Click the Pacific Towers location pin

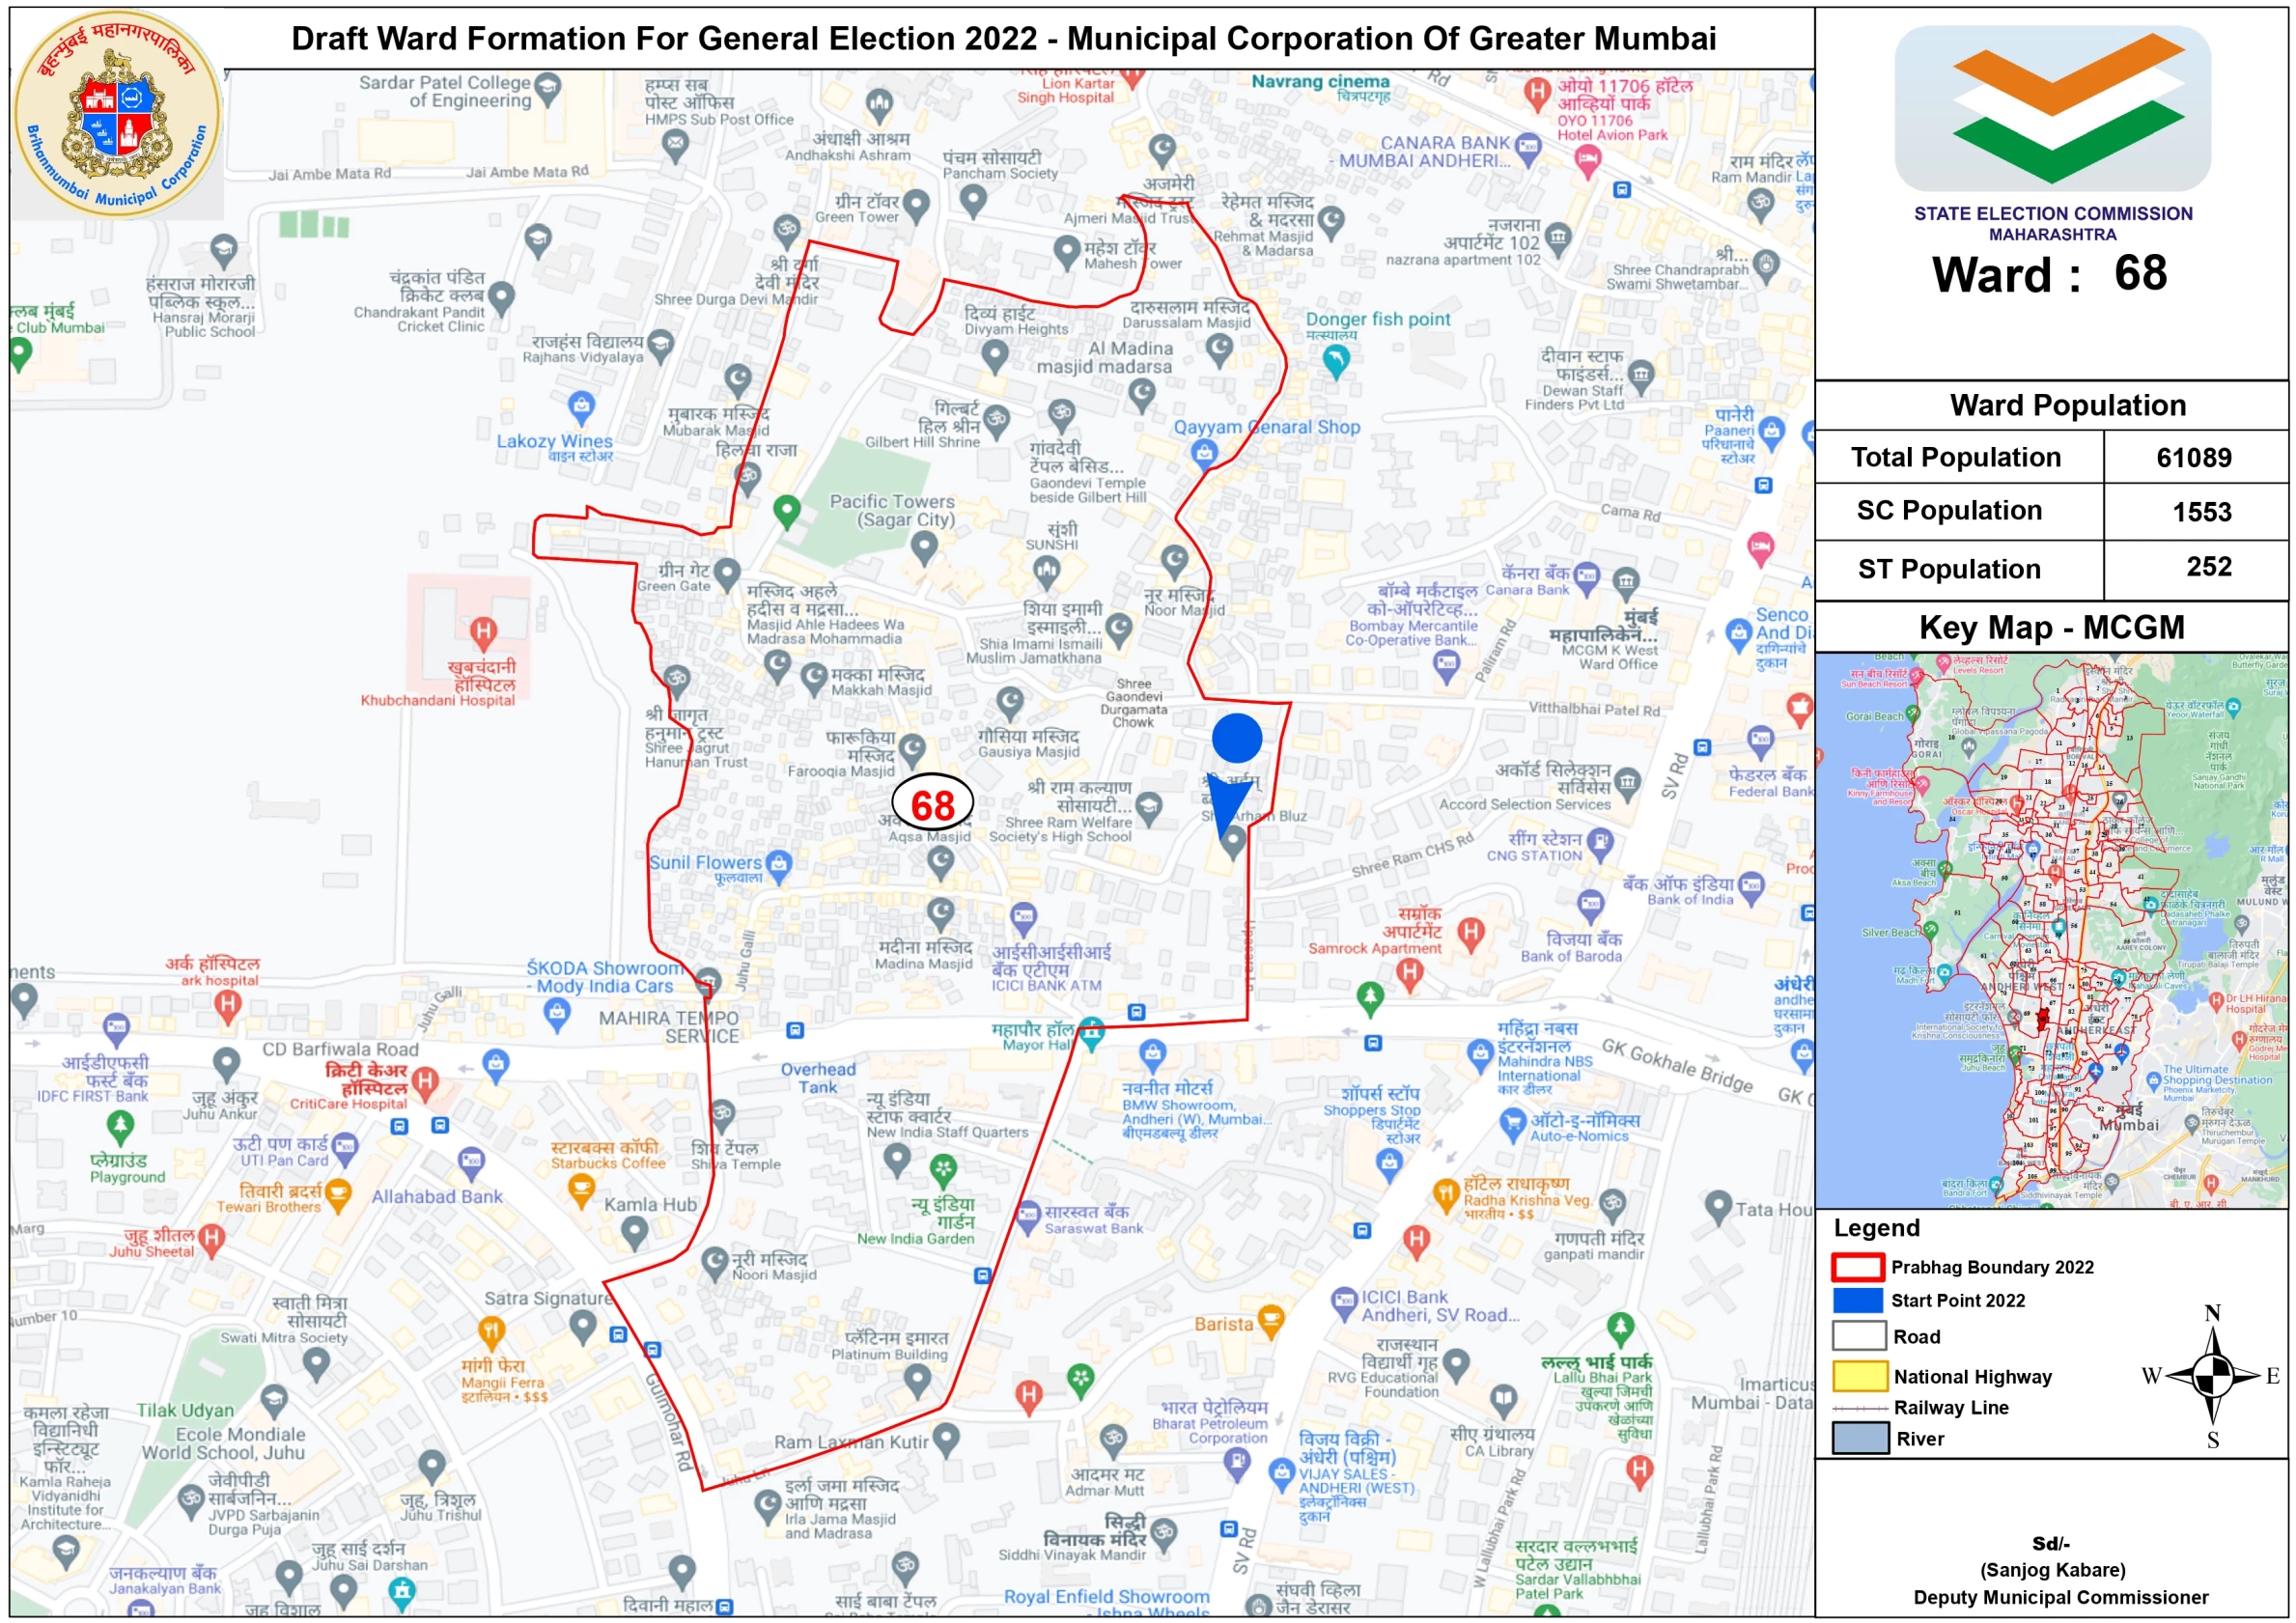coord(924,546)
